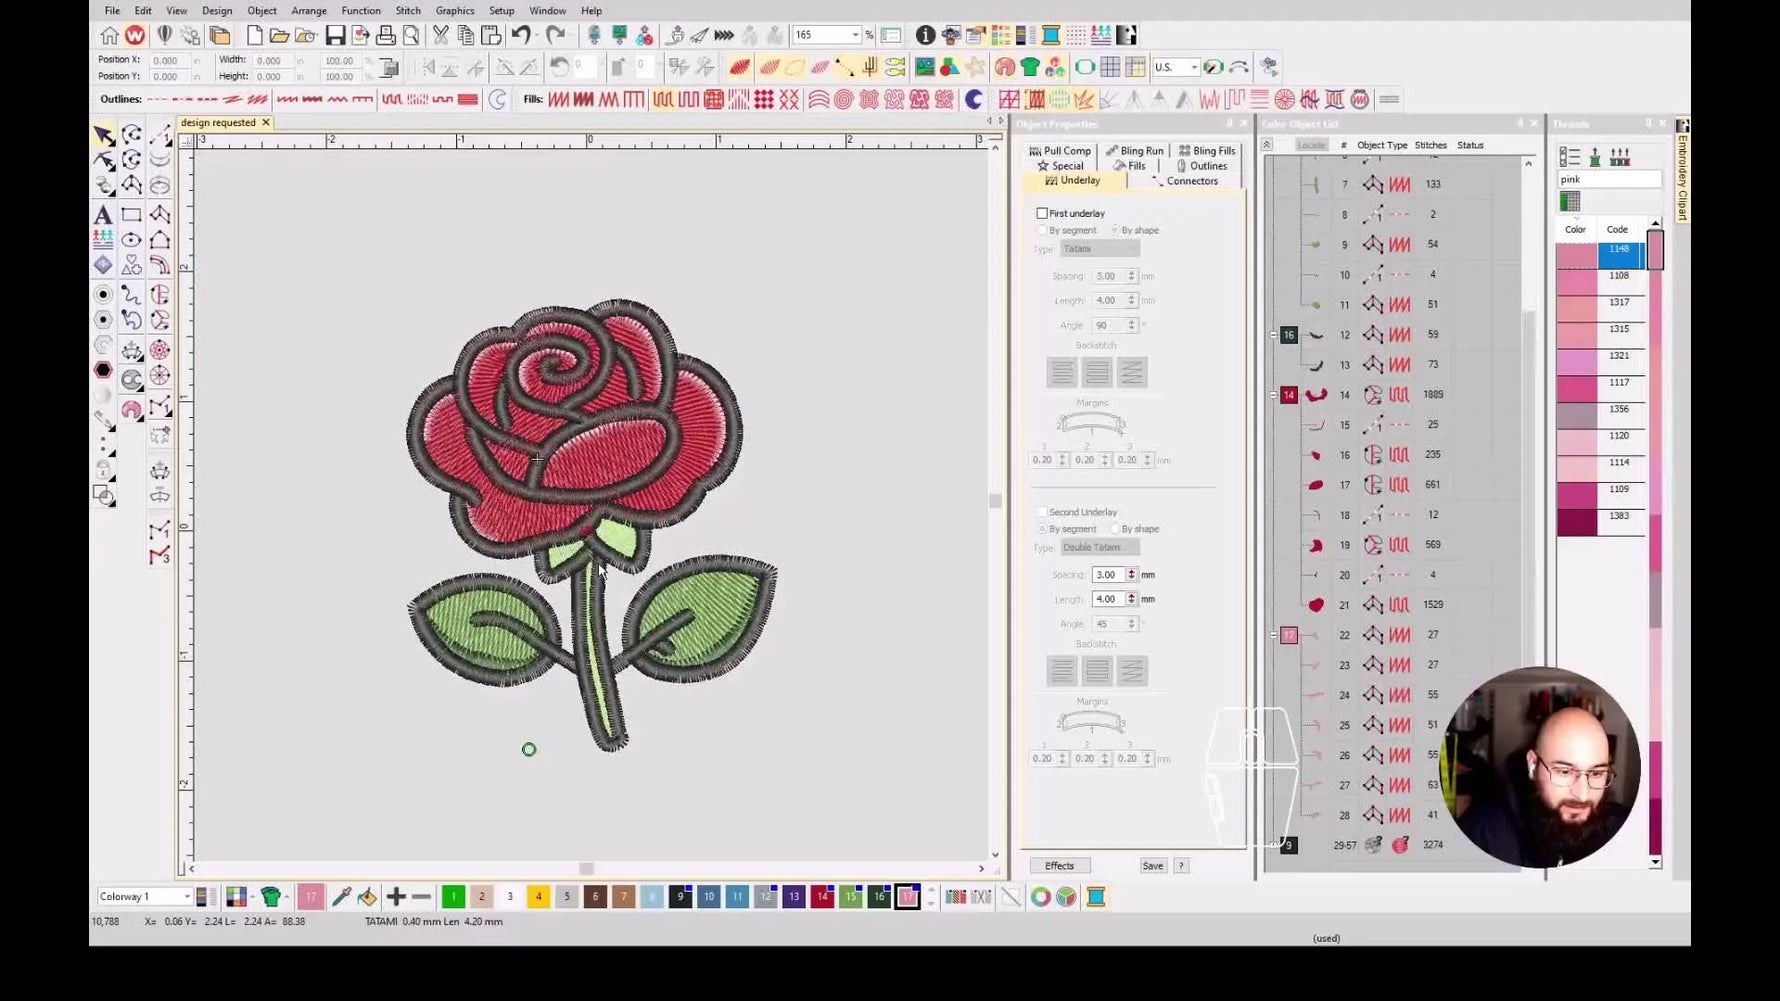This screenshot has width=1780, height=1001.
Task: Enable the Second Underlay checkbox
Action: (x=1042, y=512)
